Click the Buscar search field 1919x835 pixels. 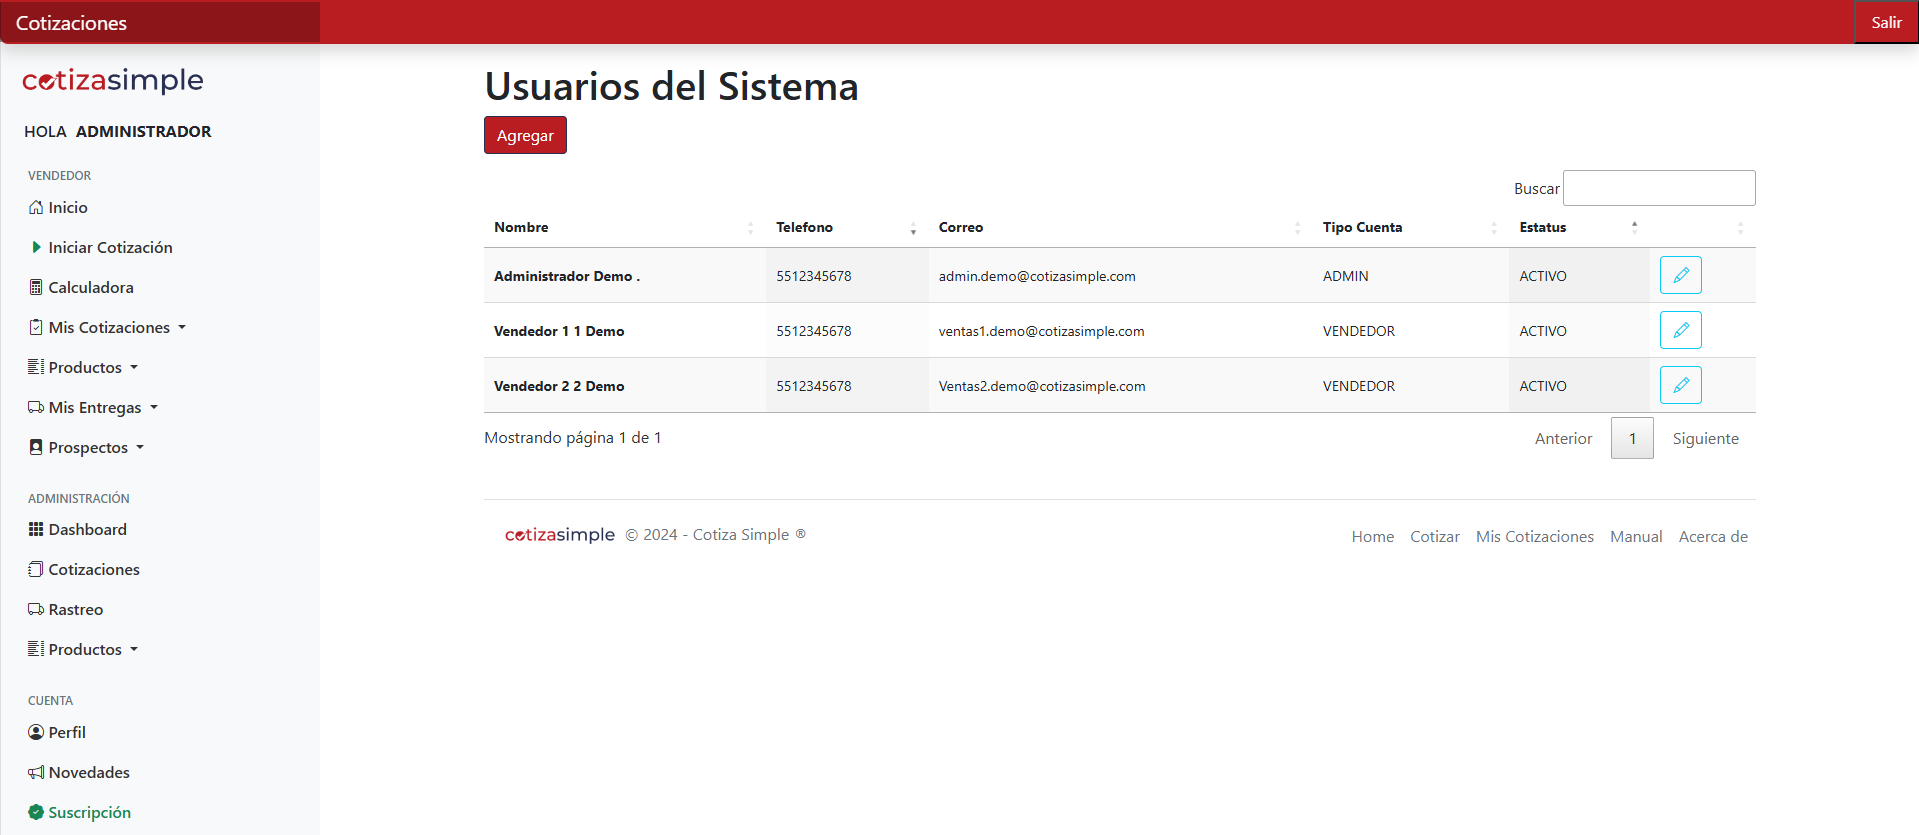point(1658,188)
